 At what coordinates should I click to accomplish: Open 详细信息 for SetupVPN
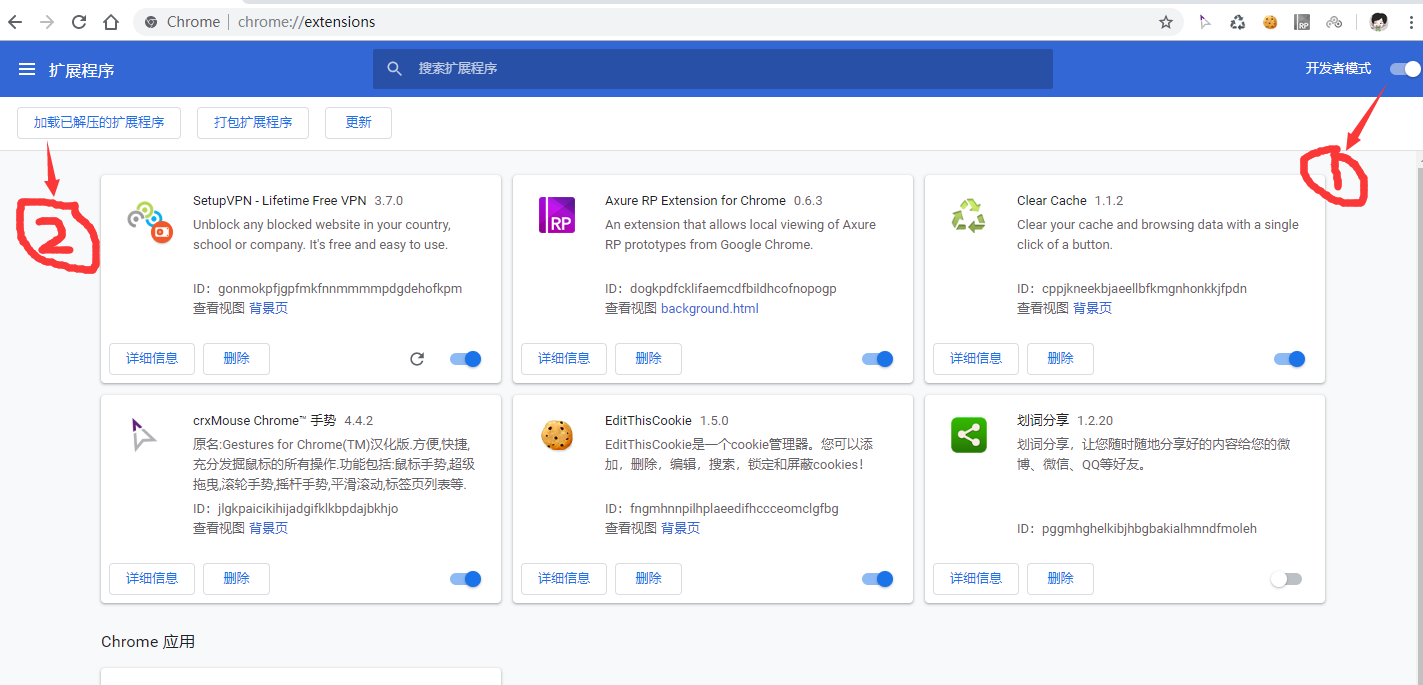pos(152,359)
